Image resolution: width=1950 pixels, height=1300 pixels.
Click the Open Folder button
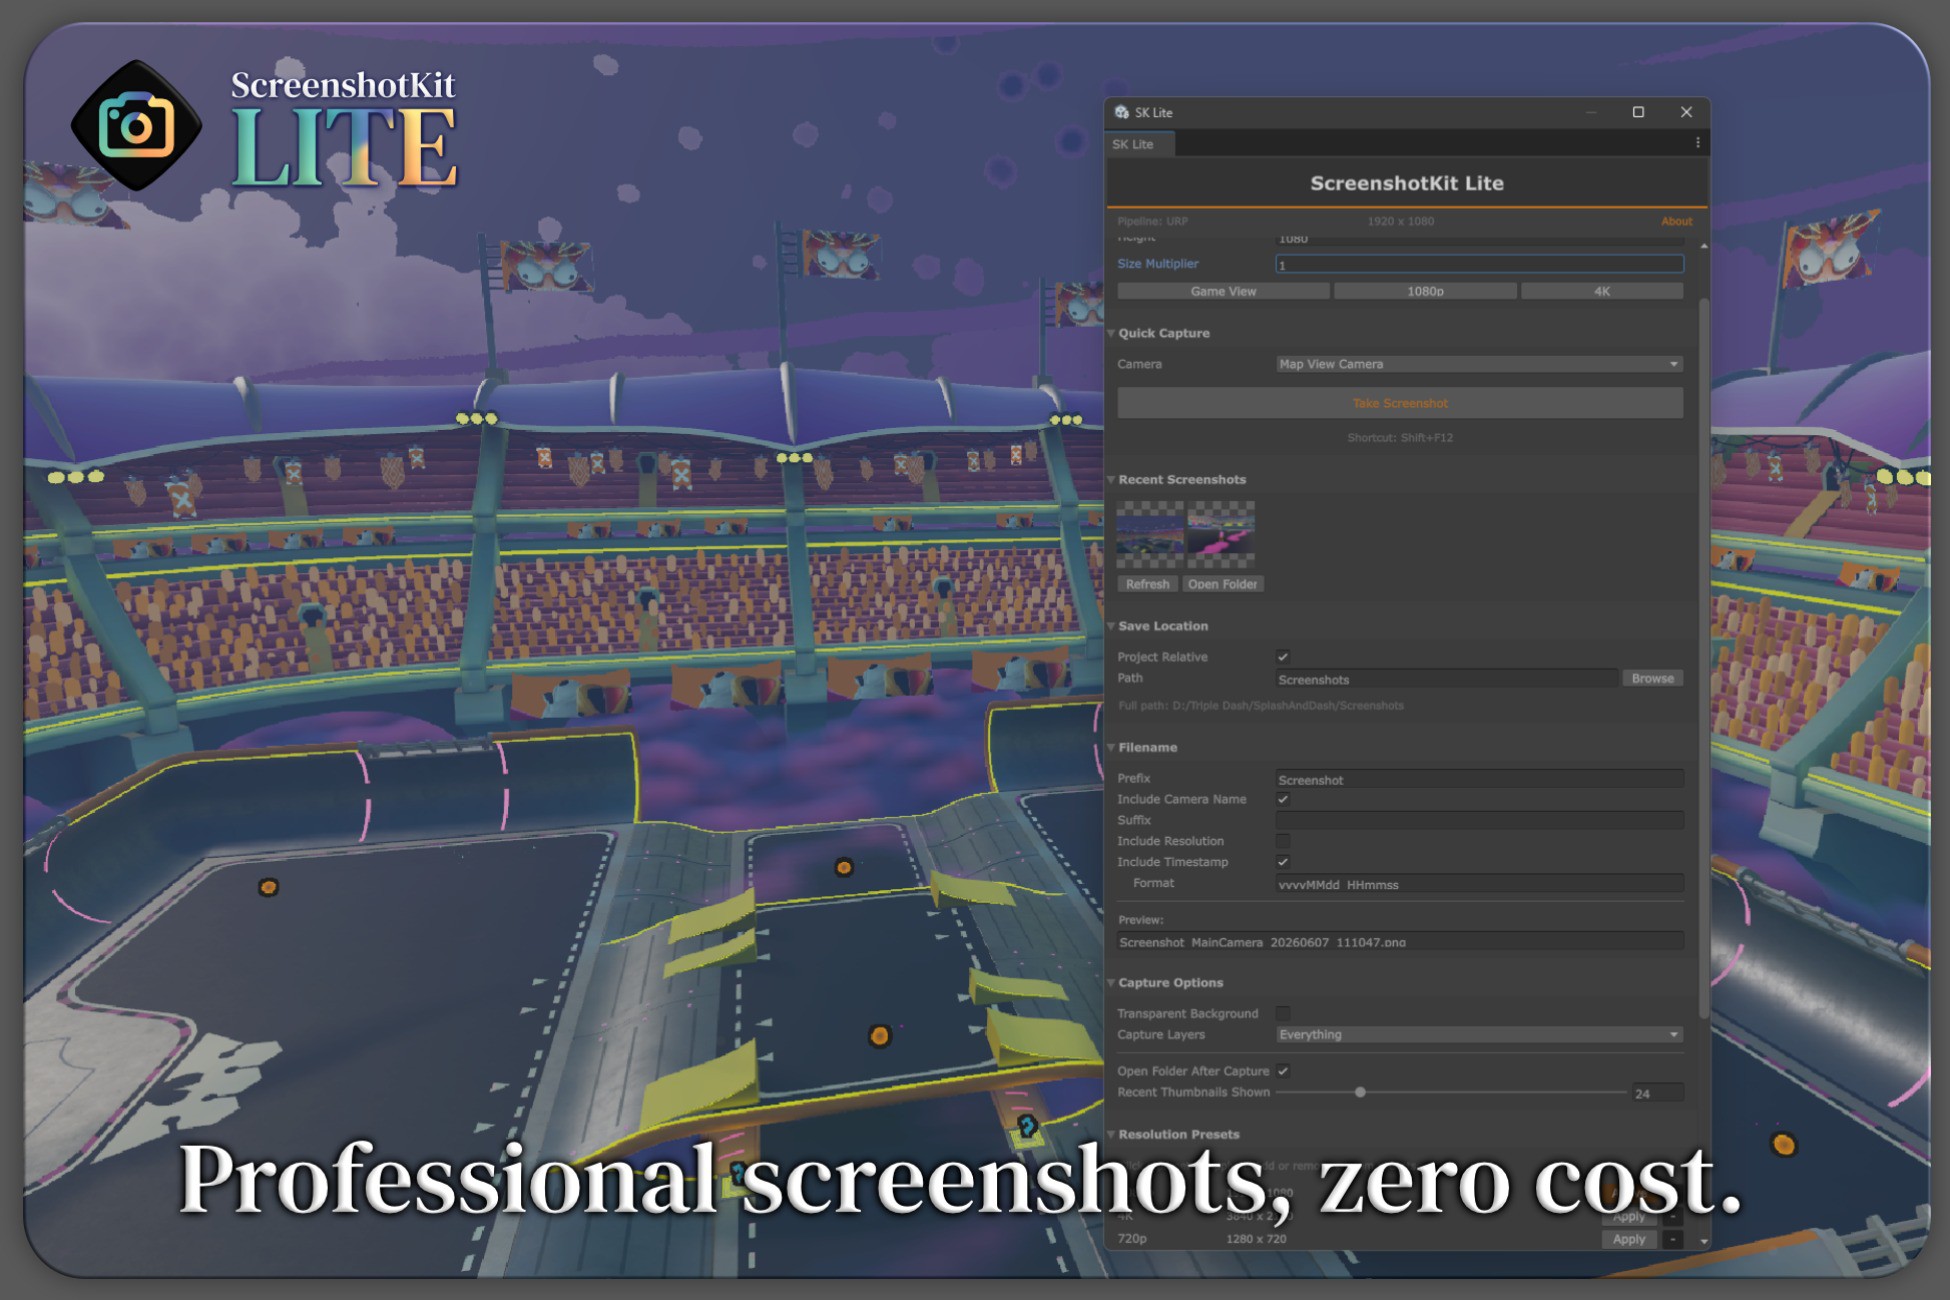1222,584
